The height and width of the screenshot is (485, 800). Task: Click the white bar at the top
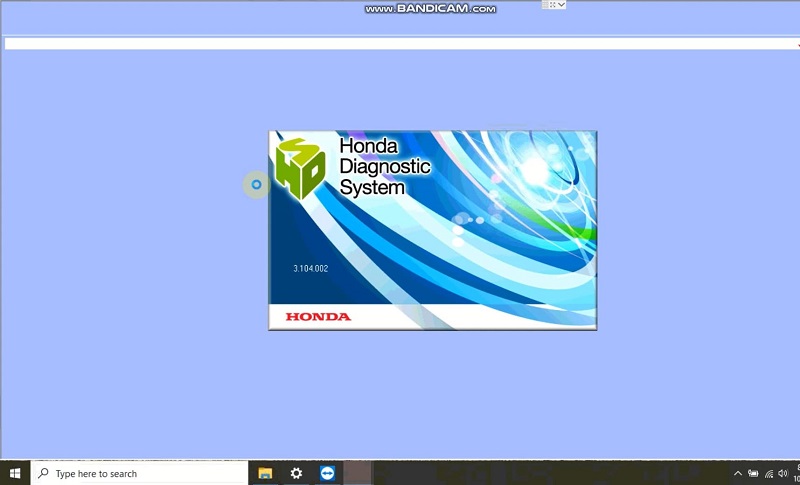[x=401, y=44]
